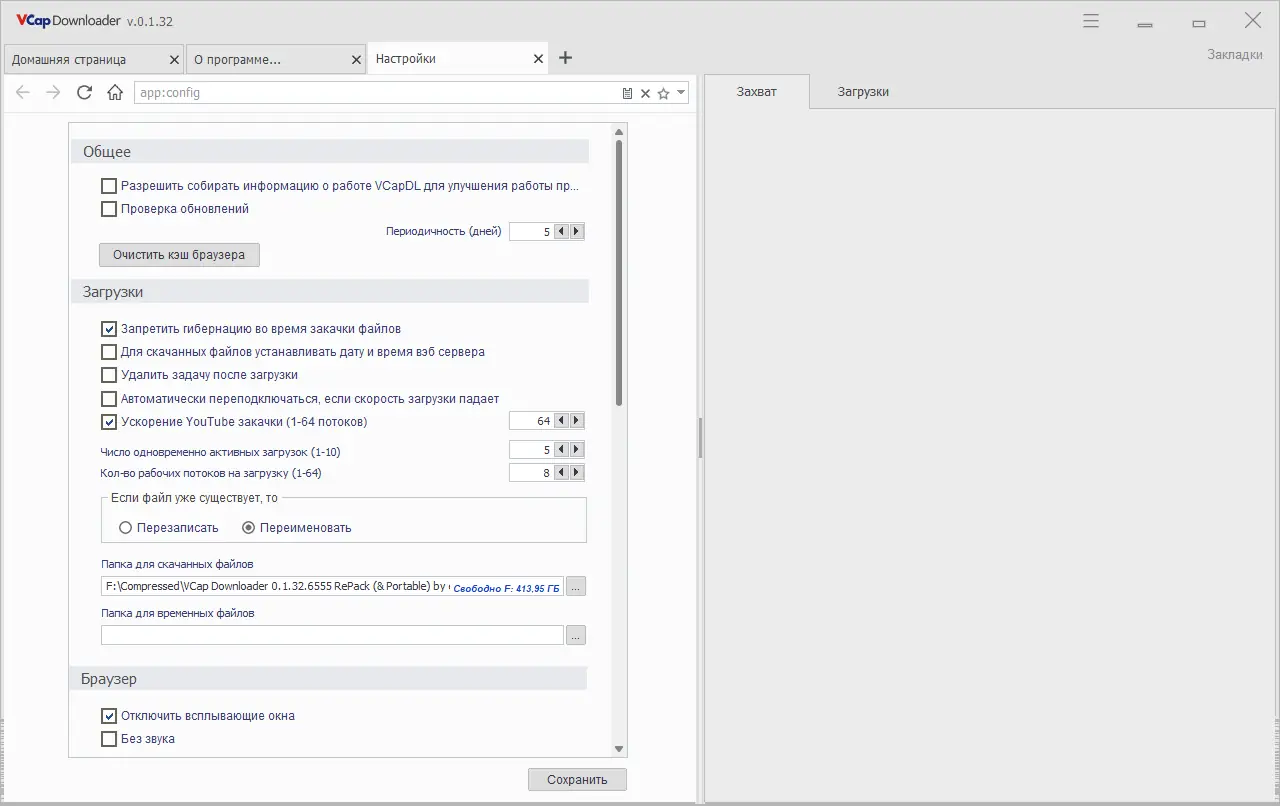Enable setting web server date for files
The height and width of the screenshot is (806, 1280).
(x=109, y=352)
